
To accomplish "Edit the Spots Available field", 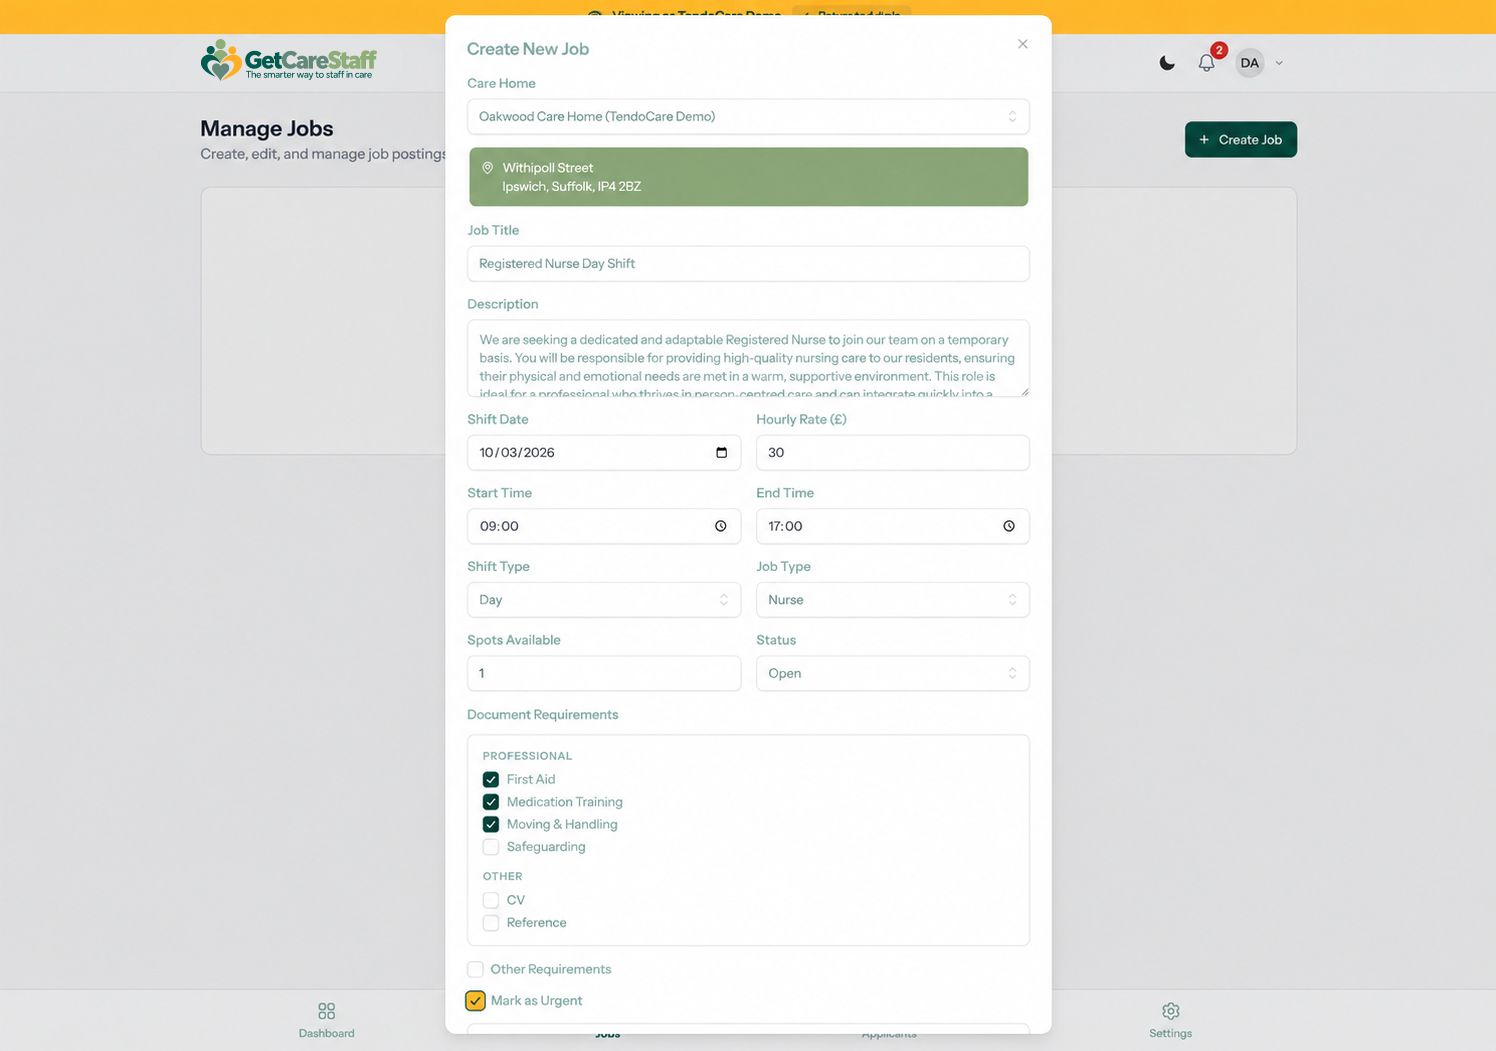I will pos(604,673).
